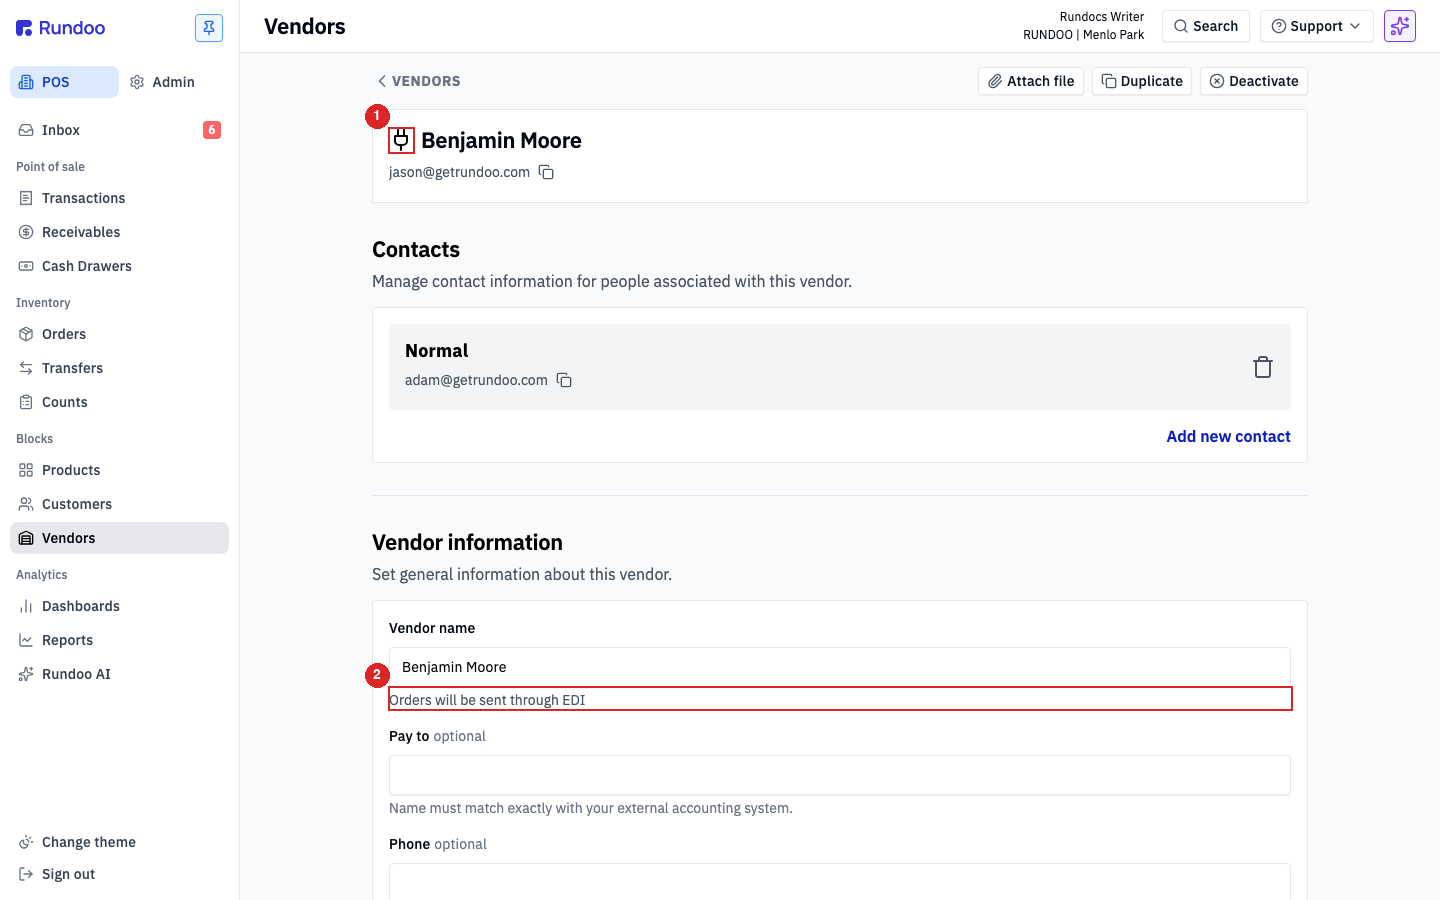Image resolution: width=1440 pixels, height=900 pixels.
Task: Open Orders under Inventory
Action: [x=119, y=334]
